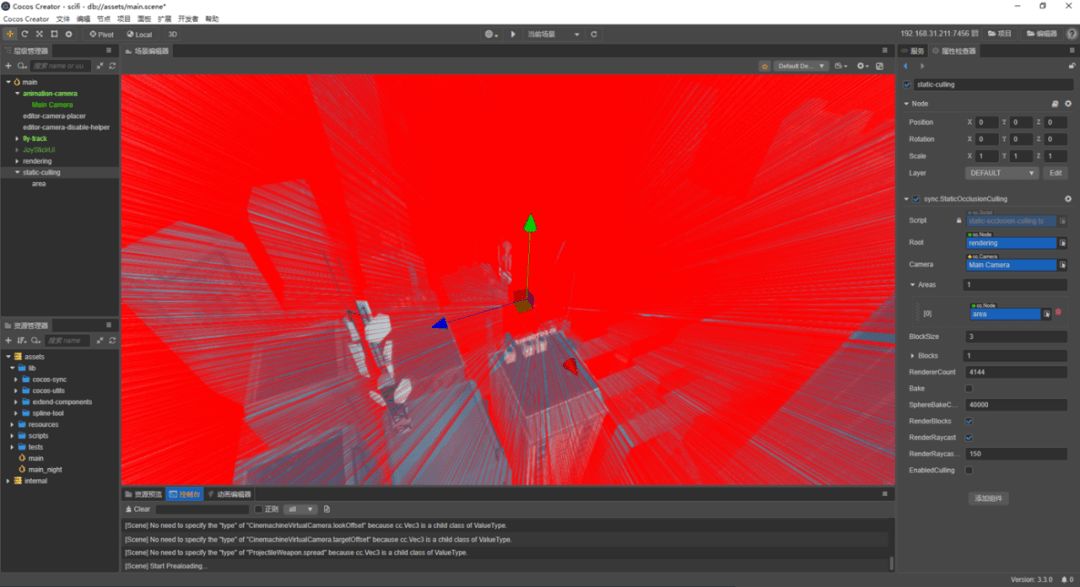Add new asset with plus icon
The height and width of the screenshot is (587, 1080).
click(x=8, y=340)
